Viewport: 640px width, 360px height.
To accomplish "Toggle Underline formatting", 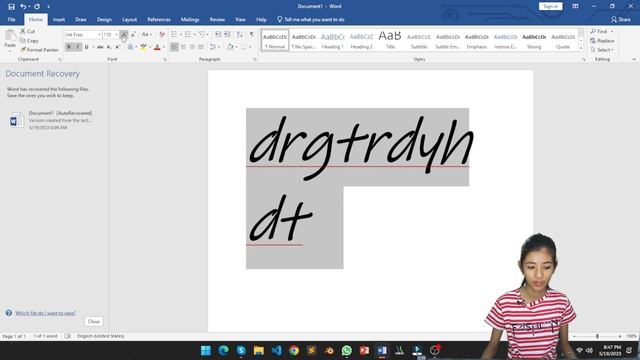I will 87,47.
